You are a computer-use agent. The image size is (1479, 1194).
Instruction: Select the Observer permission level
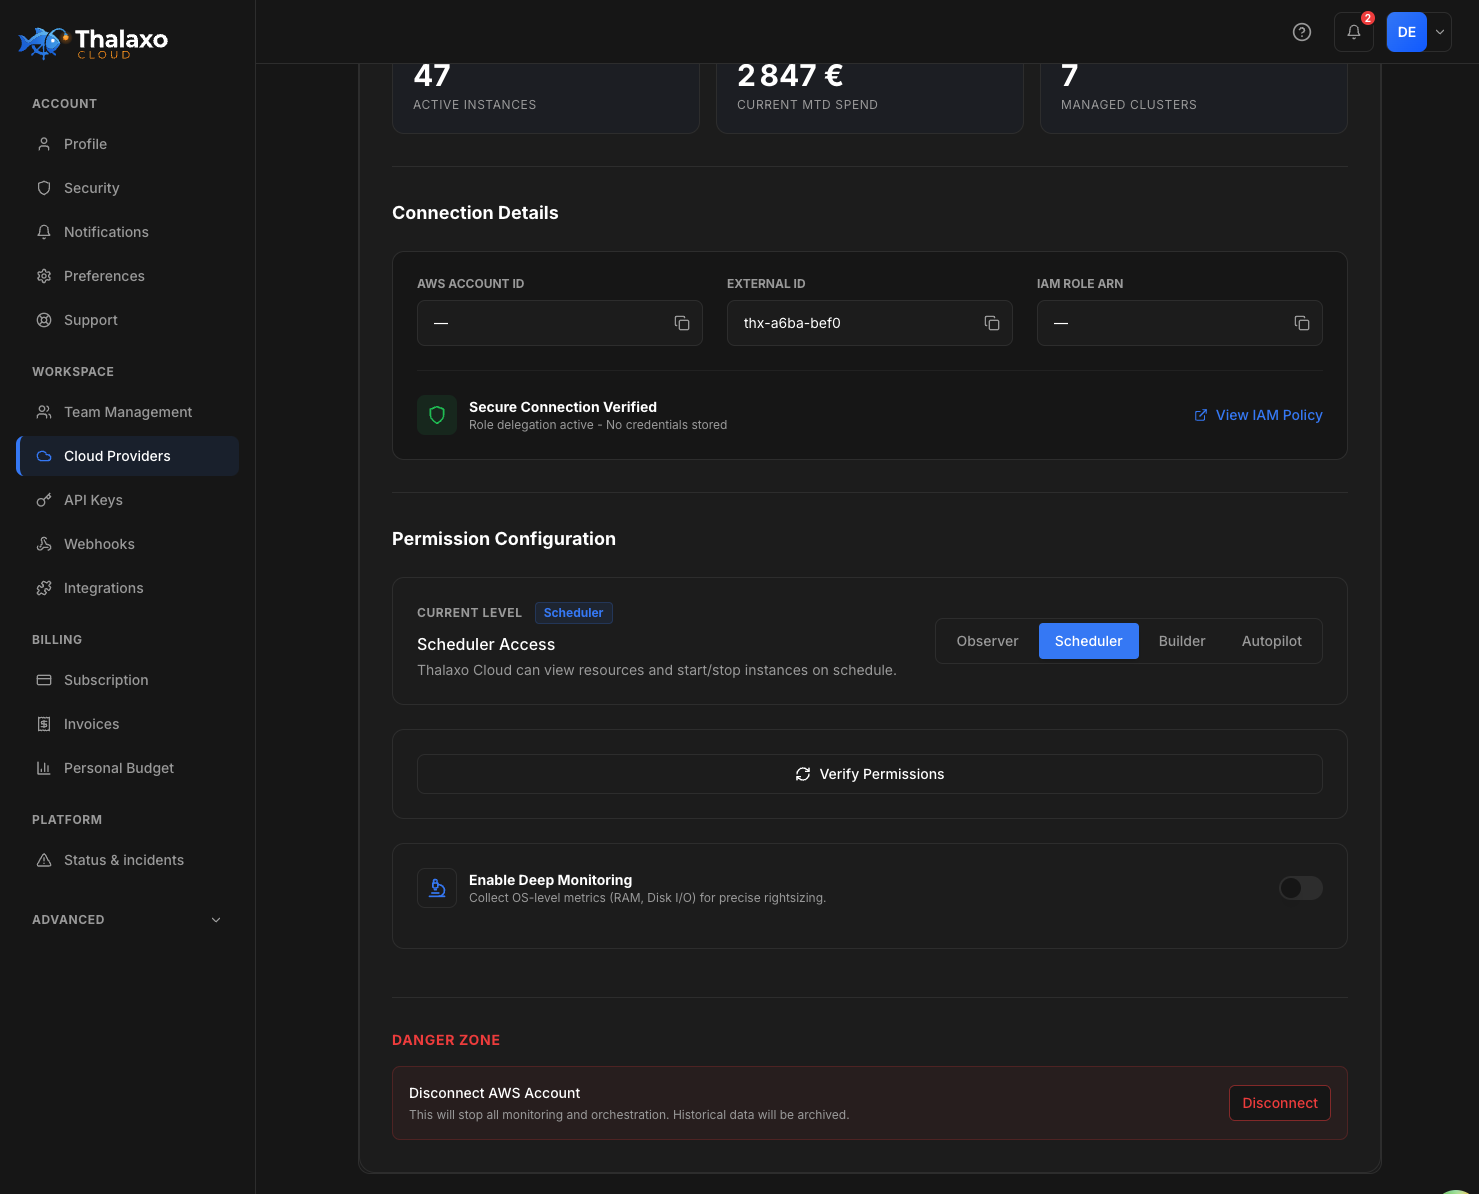coord(987,641)
